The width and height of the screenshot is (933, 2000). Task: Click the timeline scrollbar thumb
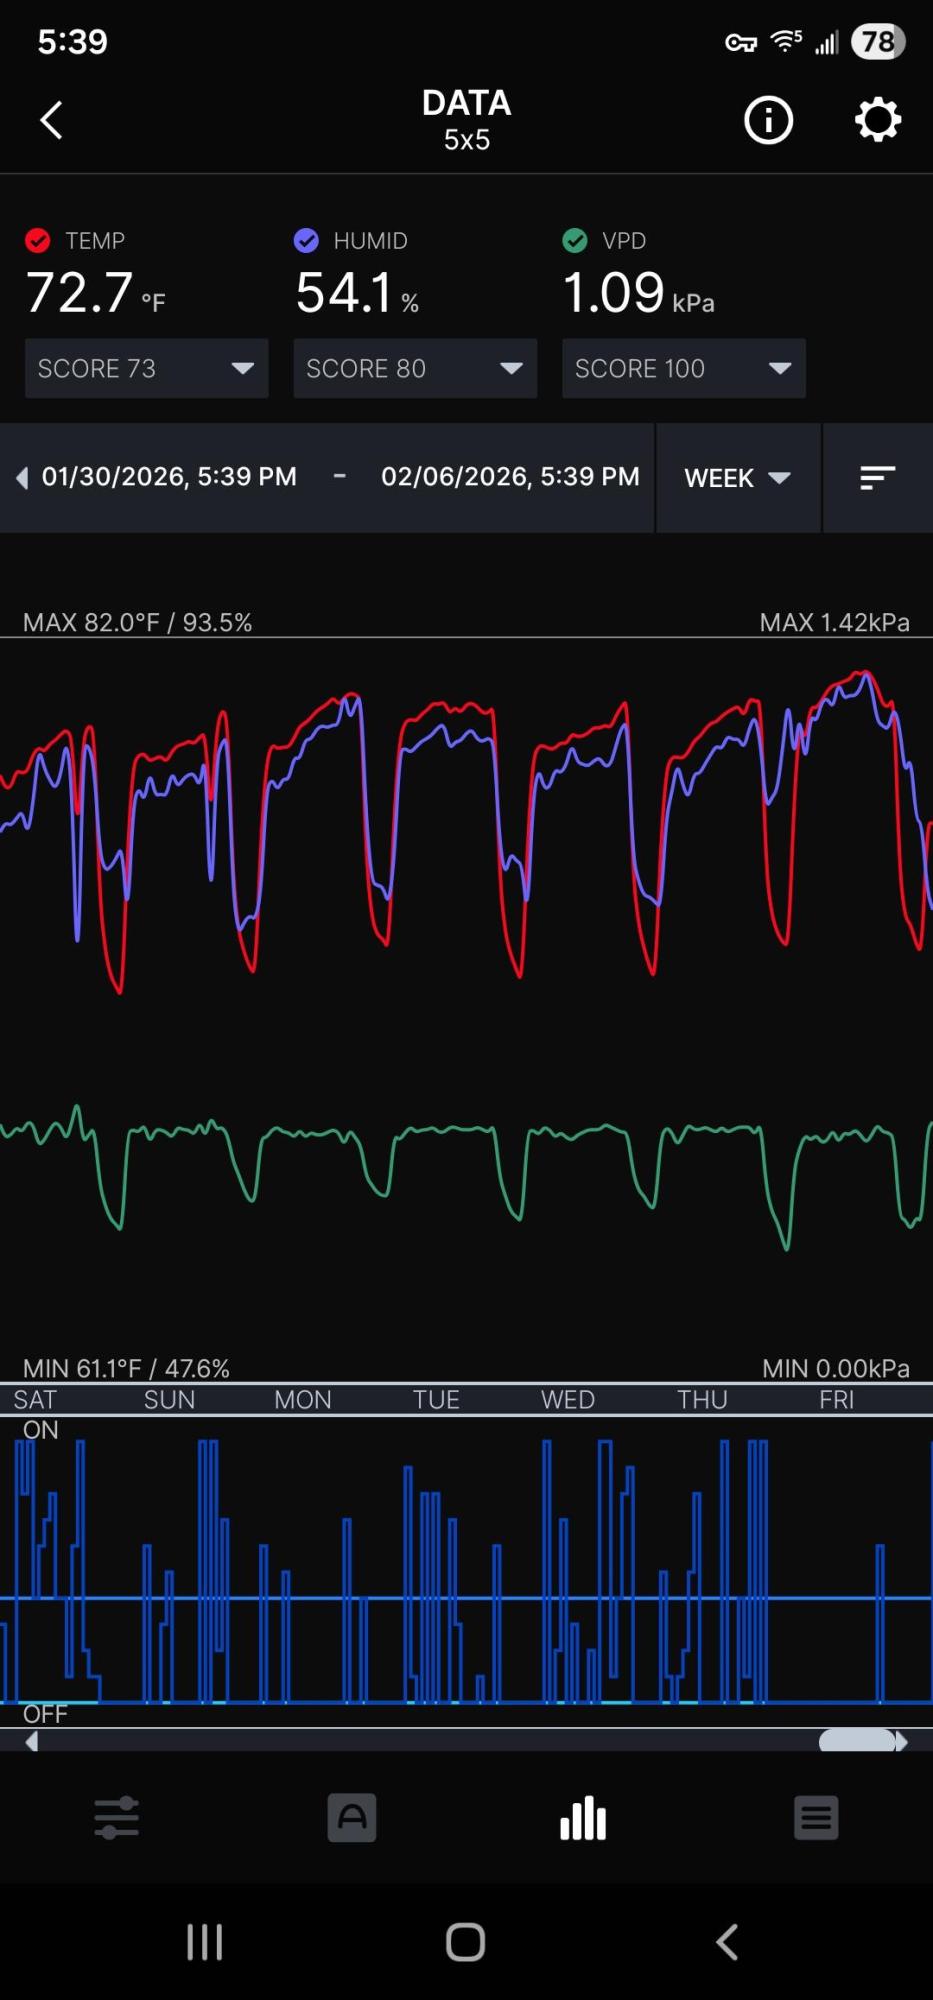[857, 1741]
